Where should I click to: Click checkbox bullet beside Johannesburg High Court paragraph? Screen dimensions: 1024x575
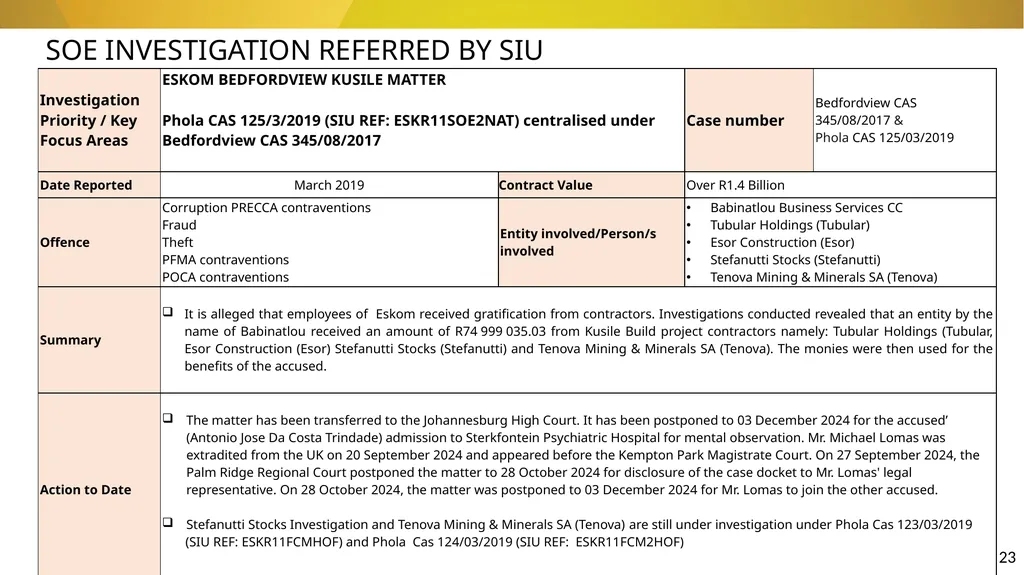pyautogui.click(x=168, y=418)
